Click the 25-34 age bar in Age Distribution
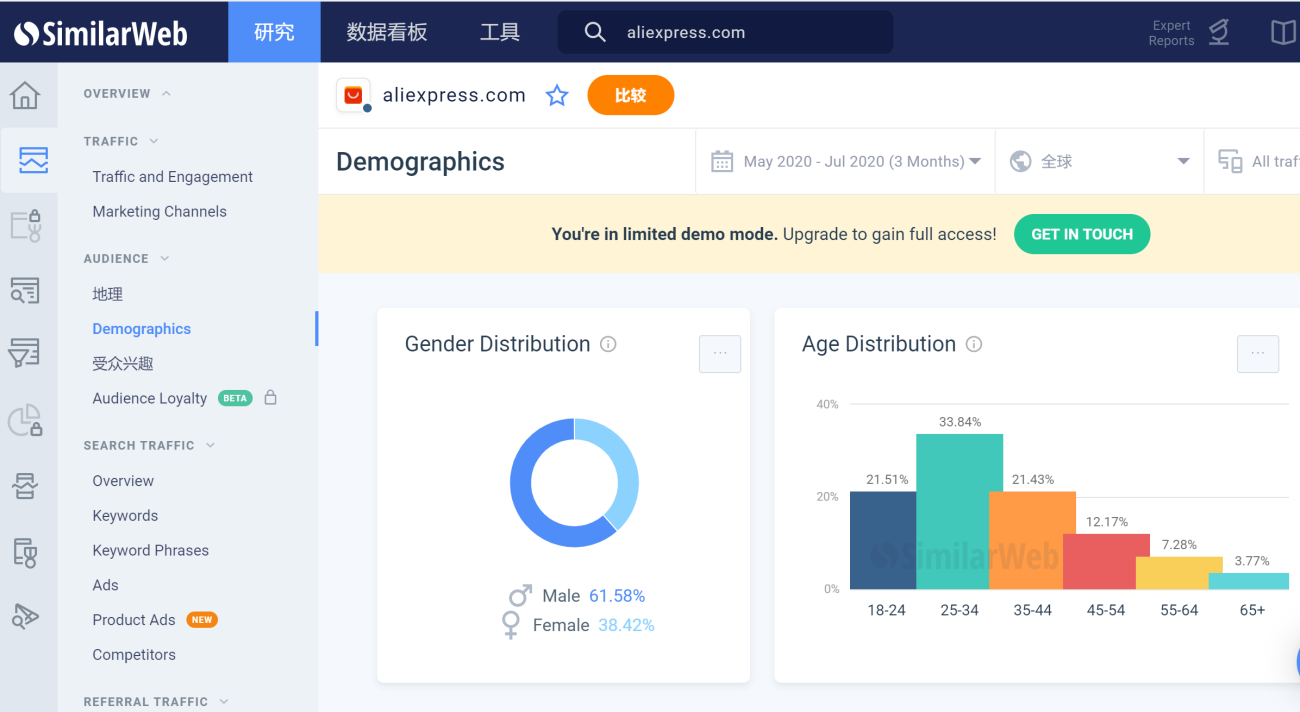The height and width of the screenshot is (712, 1300). click(x=960, y=510)
